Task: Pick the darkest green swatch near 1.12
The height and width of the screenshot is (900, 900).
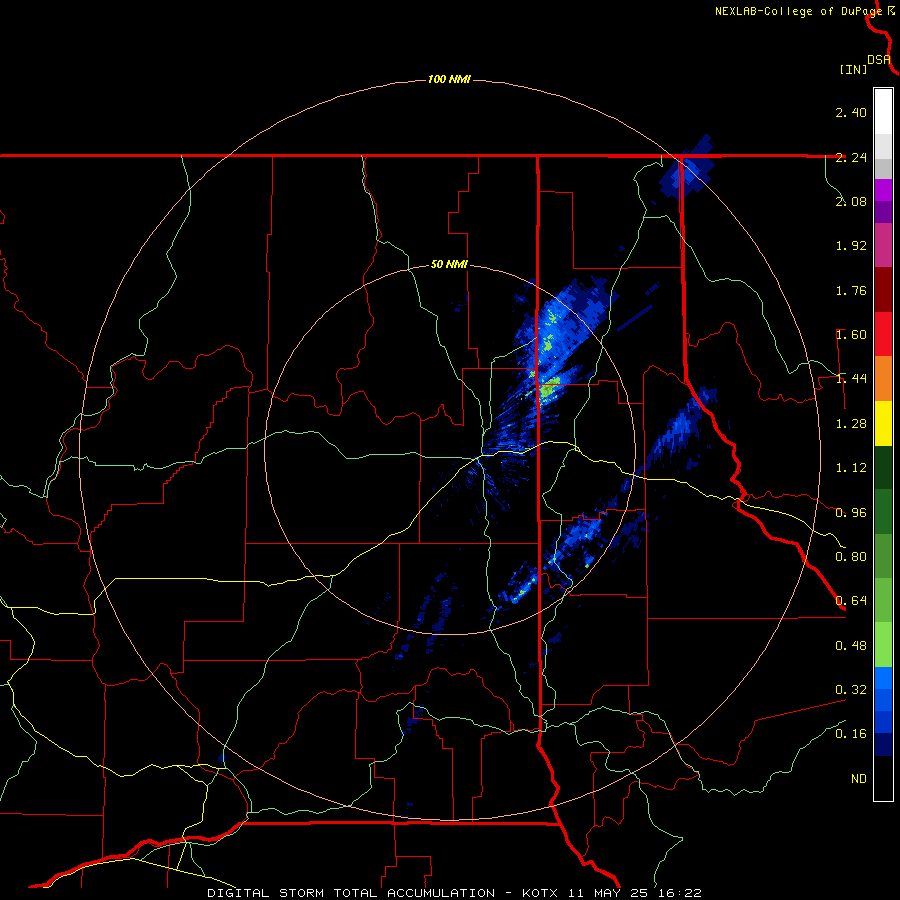Action: pos(883,467)
